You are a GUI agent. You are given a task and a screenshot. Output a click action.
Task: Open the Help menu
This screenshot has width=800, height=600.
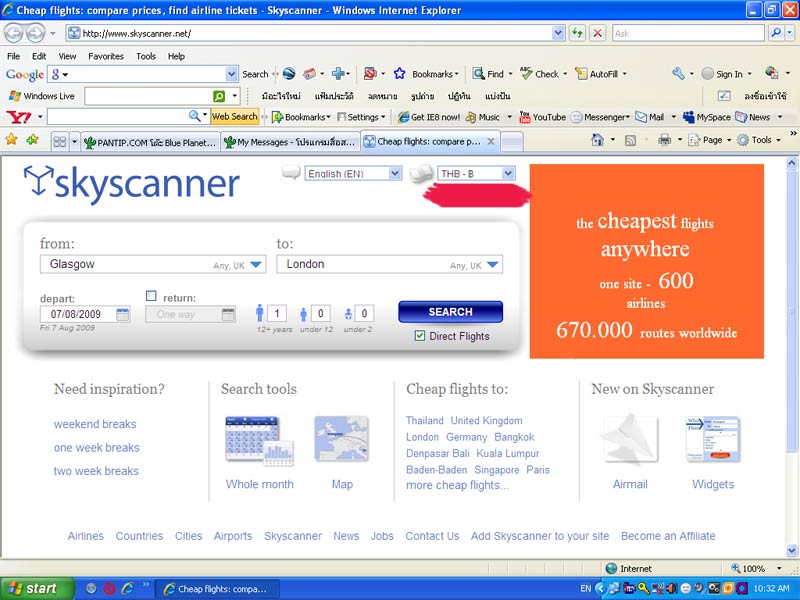click(176, 56)
